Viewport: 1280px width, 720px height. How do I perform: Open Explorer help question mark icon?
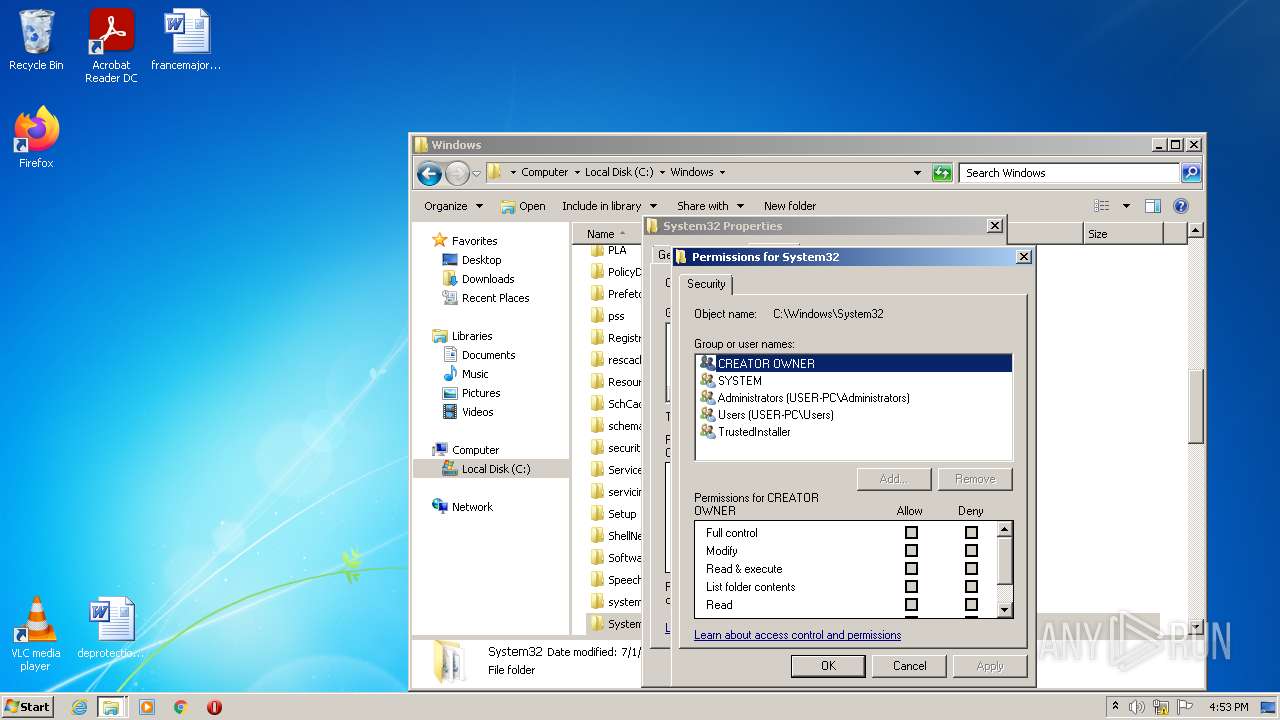click(1181, 206)
